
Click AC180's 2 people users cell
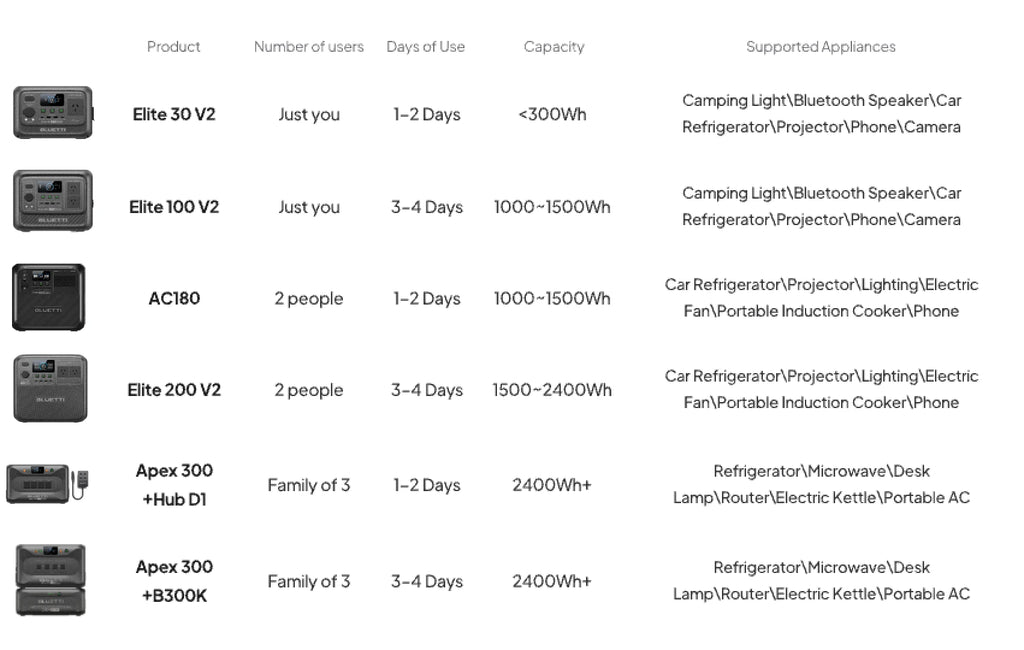309,298
